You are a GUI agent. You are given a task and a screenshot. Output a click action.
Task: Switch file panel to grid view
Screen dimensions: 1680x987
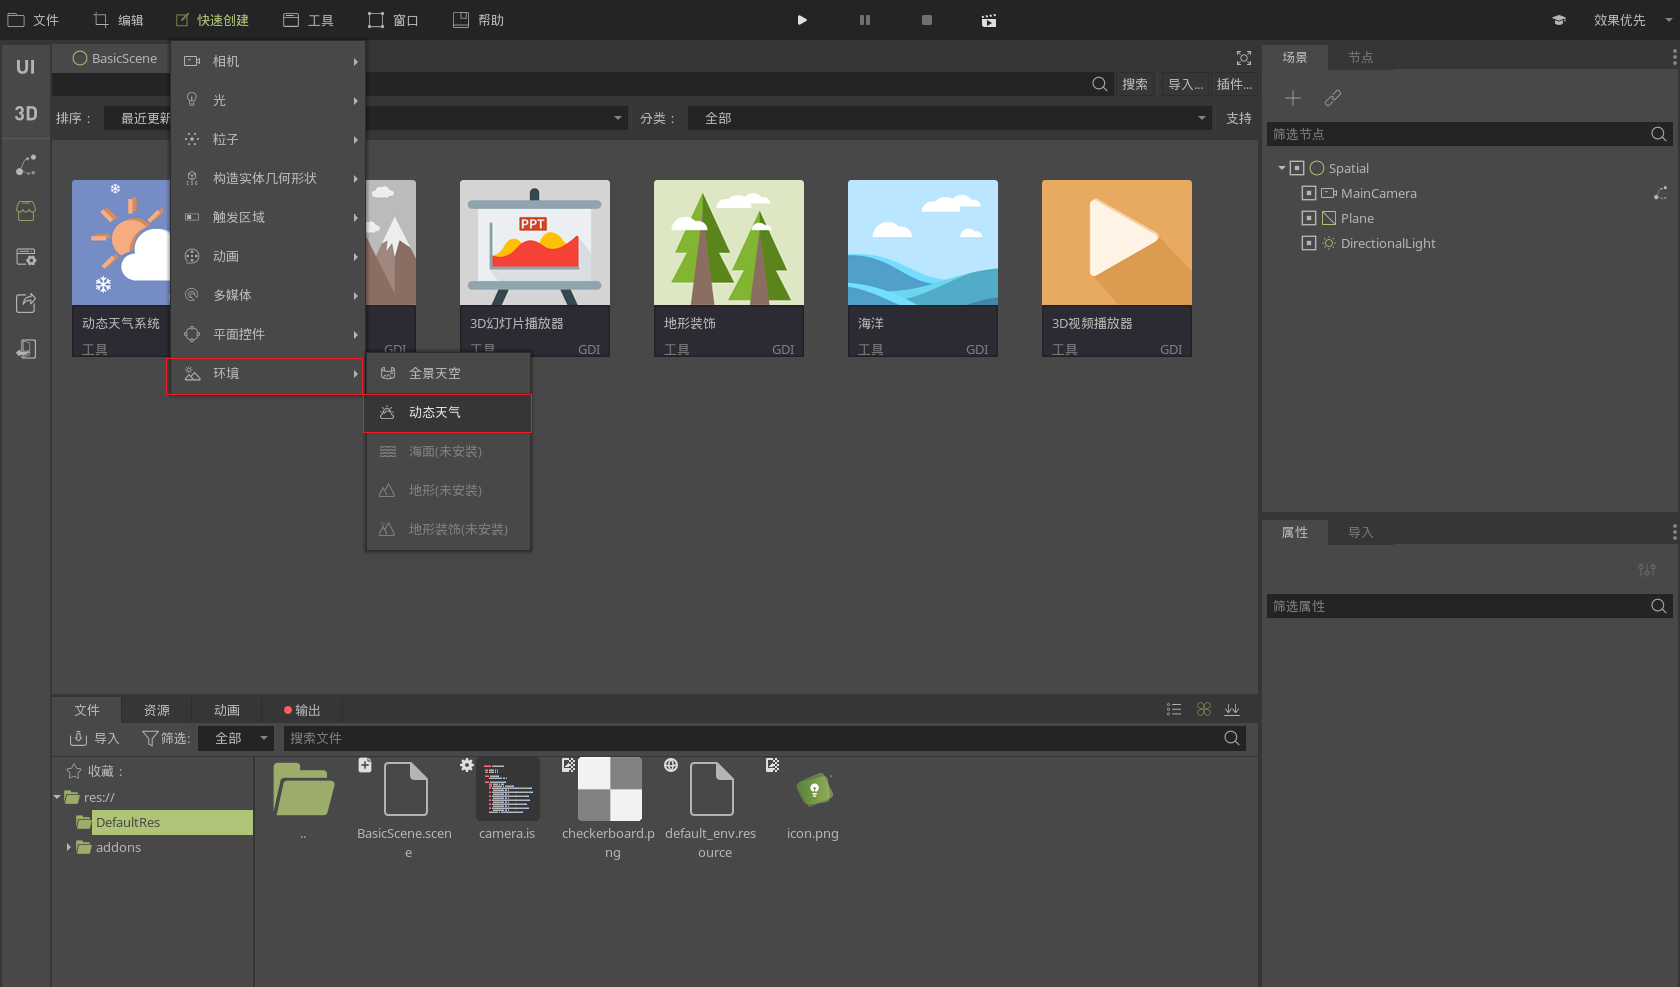click(1204, 709)
